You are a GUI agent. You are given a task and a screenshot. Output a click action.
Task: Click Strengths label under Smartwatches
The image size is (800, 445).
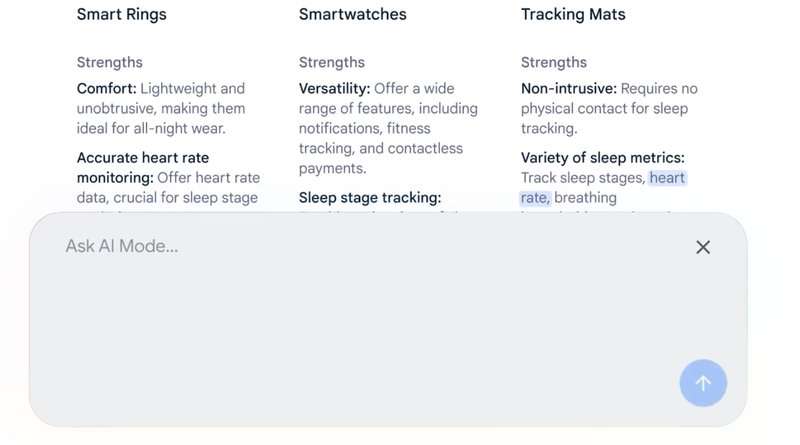tap(332, 62)
